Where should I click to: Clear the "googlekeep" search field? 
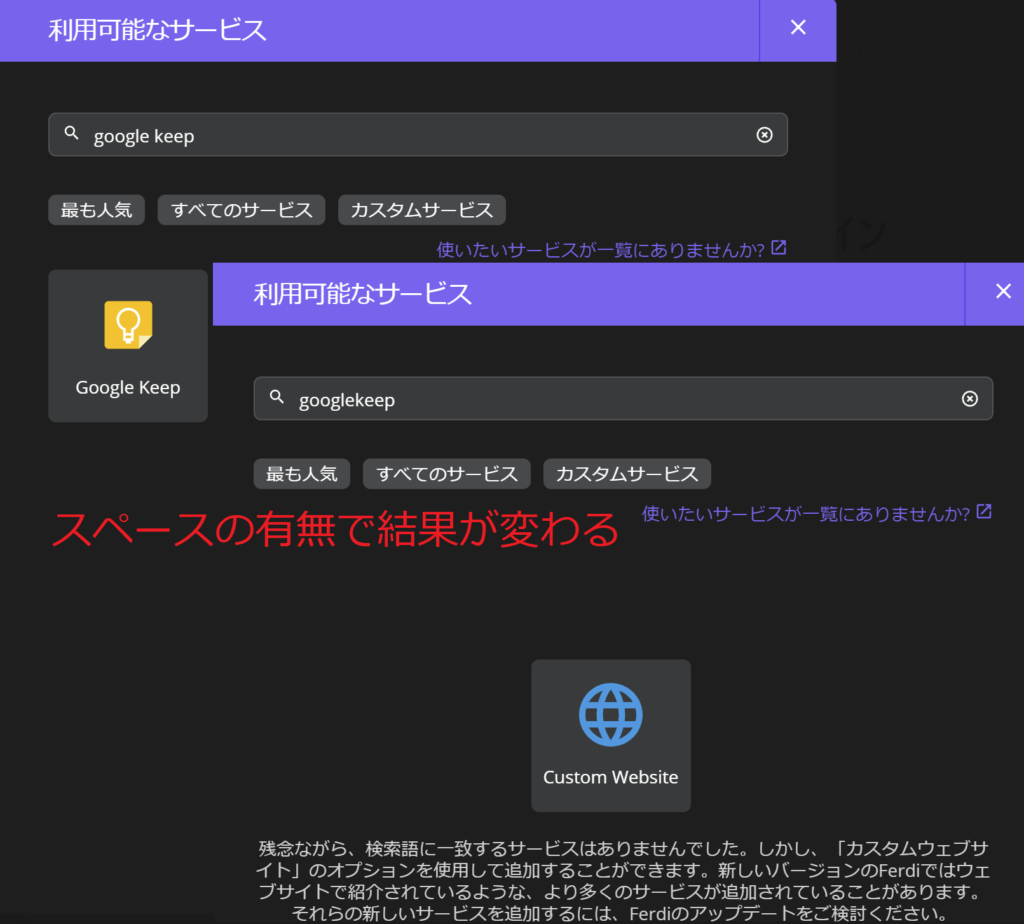969,398
